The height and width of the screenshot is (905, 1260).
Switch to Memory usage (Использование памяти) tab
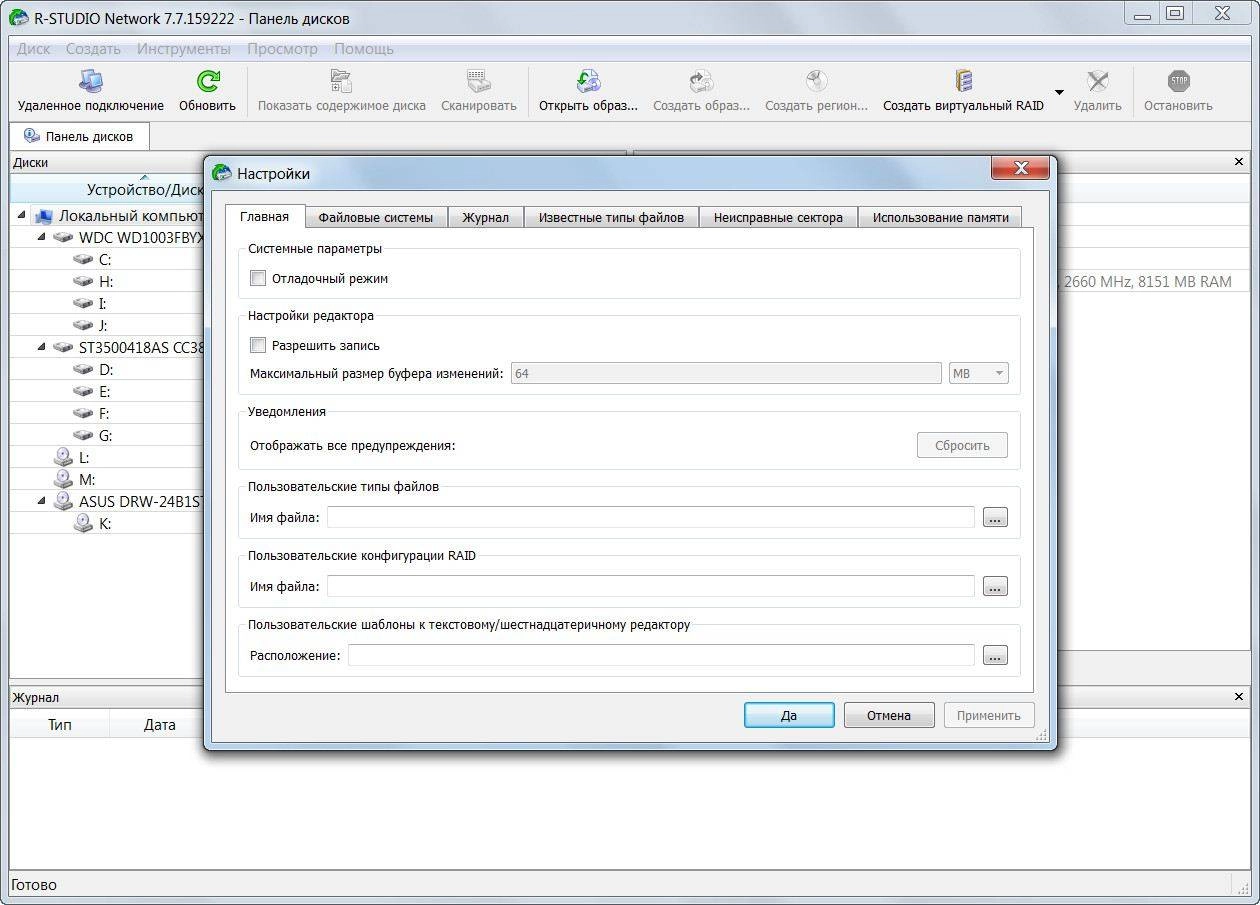940,217
